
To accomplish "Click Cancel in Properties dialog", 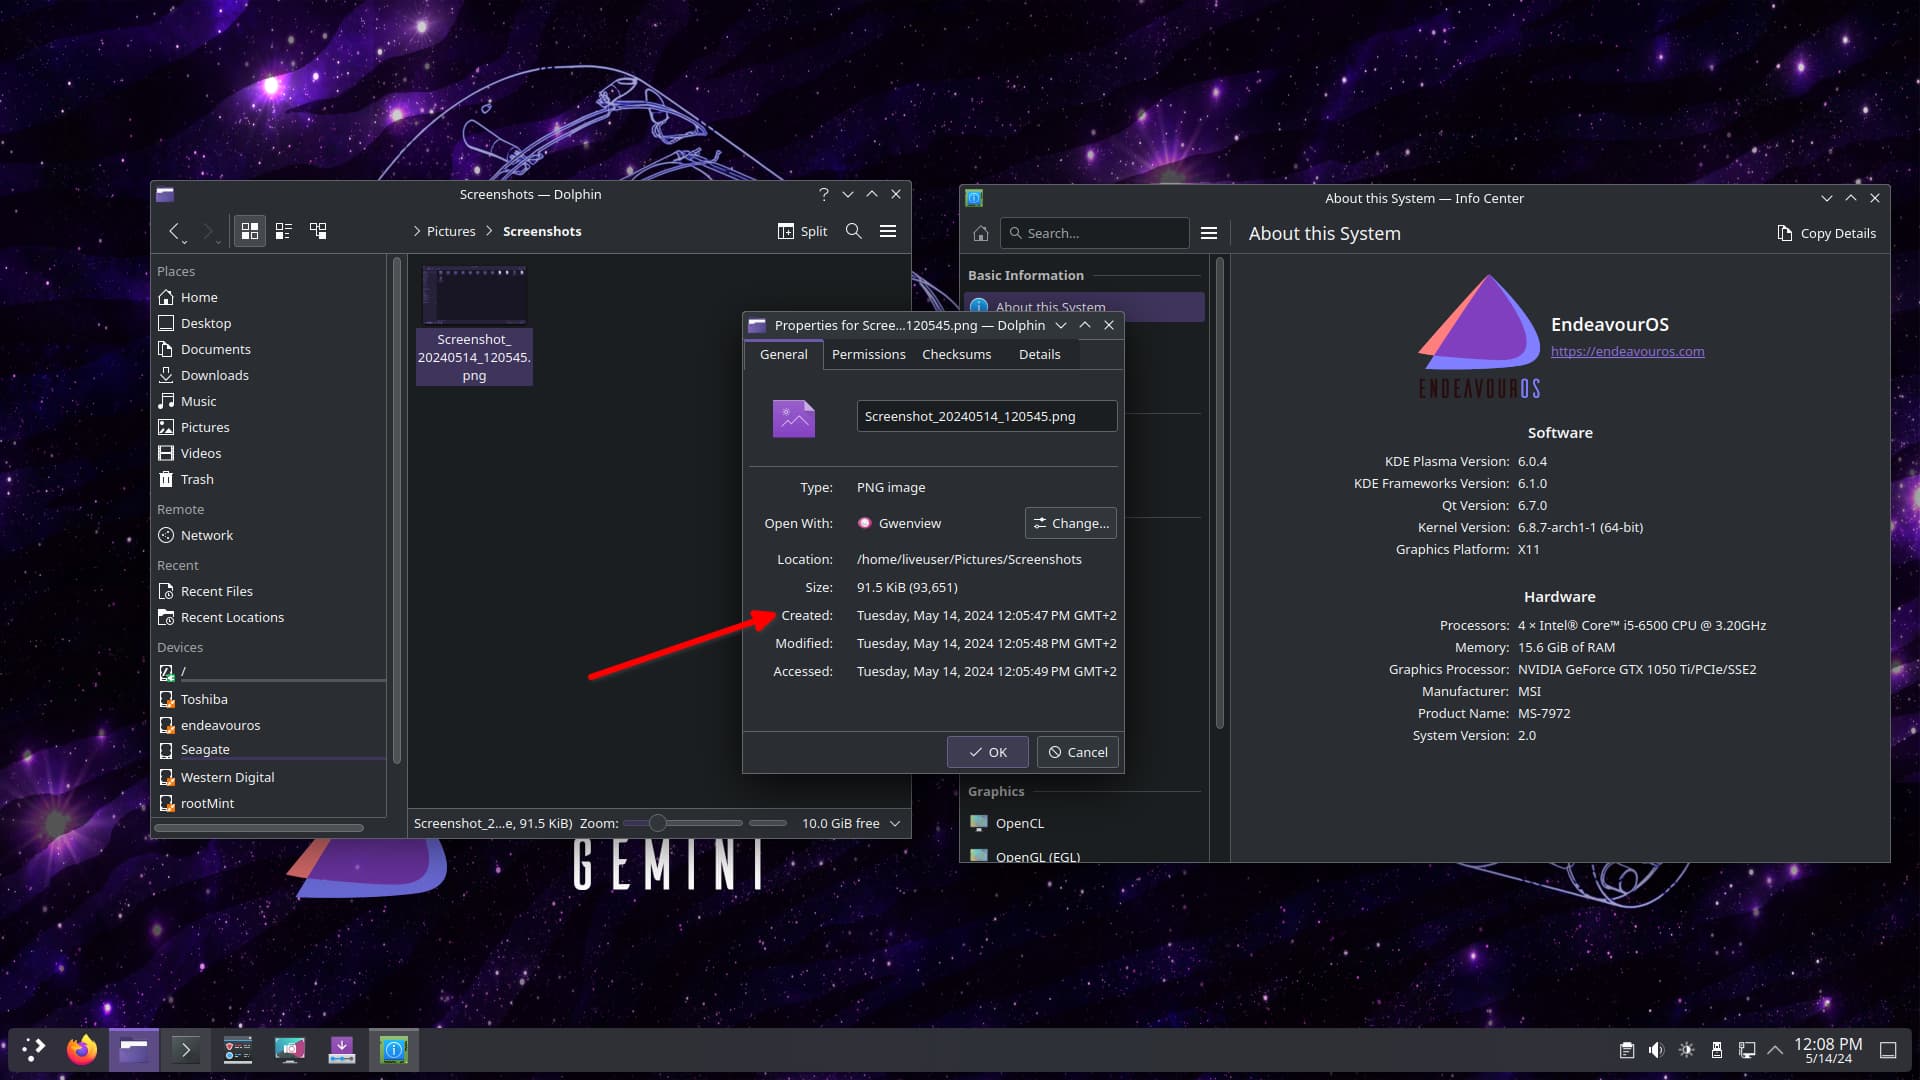I will click(x=1077, y=752).
